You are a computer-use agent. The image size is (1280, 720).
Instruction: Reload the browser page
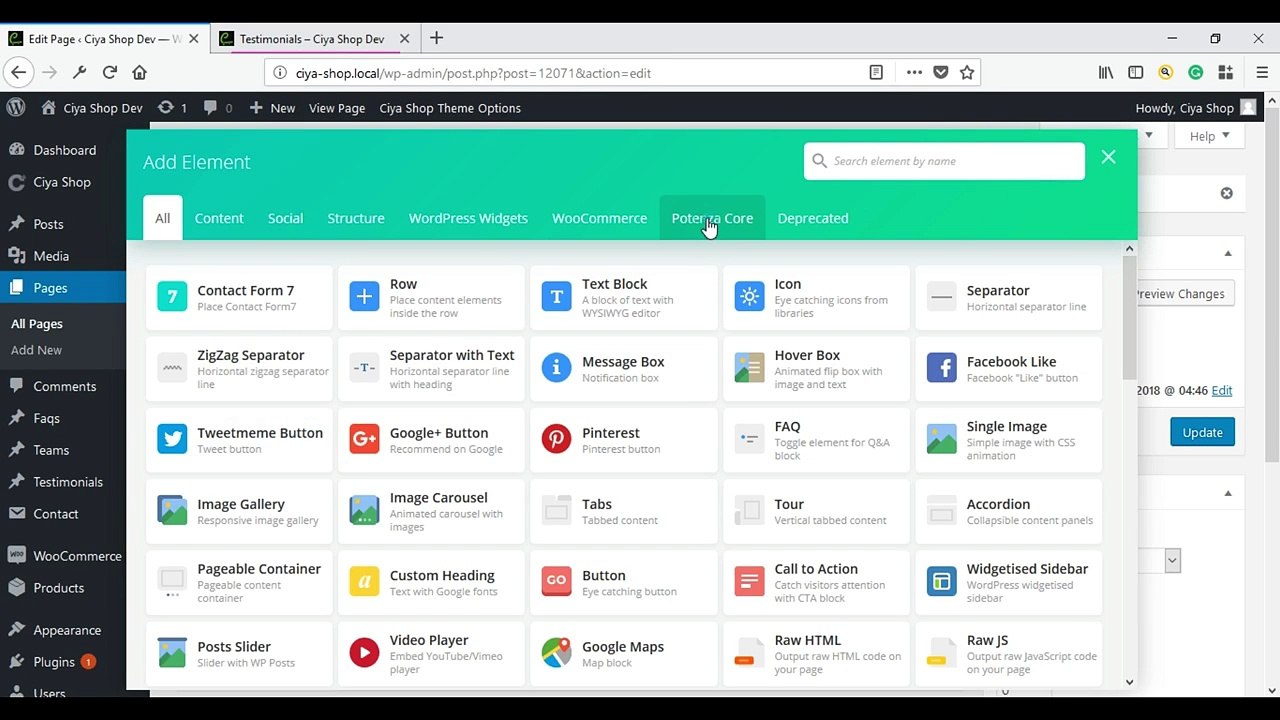pos(110,72)
